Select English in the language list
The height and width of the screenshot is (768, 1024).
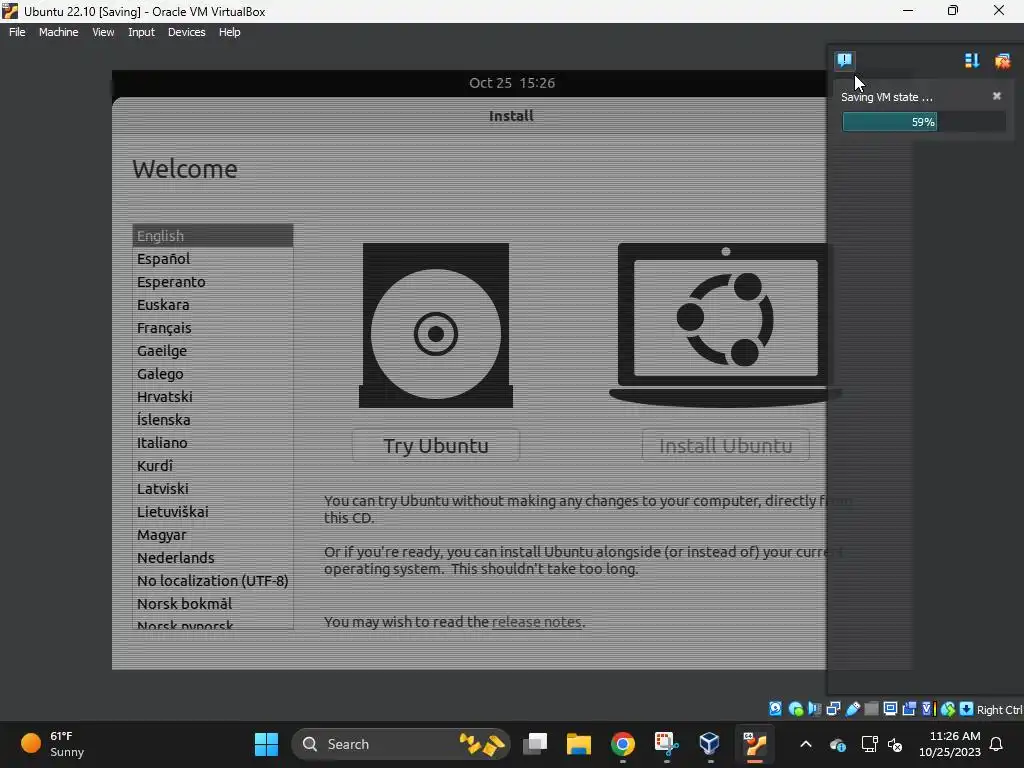tap(213, 236)
